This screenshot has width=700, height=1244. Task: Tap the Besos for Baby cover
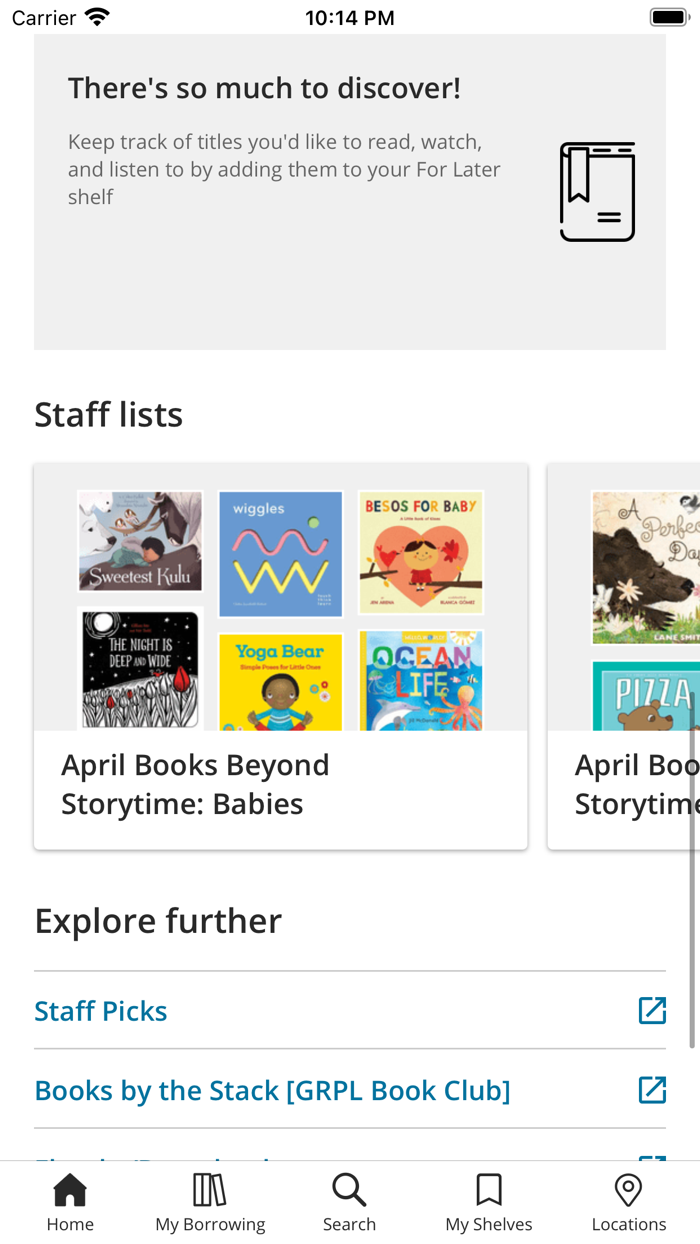[x=421, y=551]
